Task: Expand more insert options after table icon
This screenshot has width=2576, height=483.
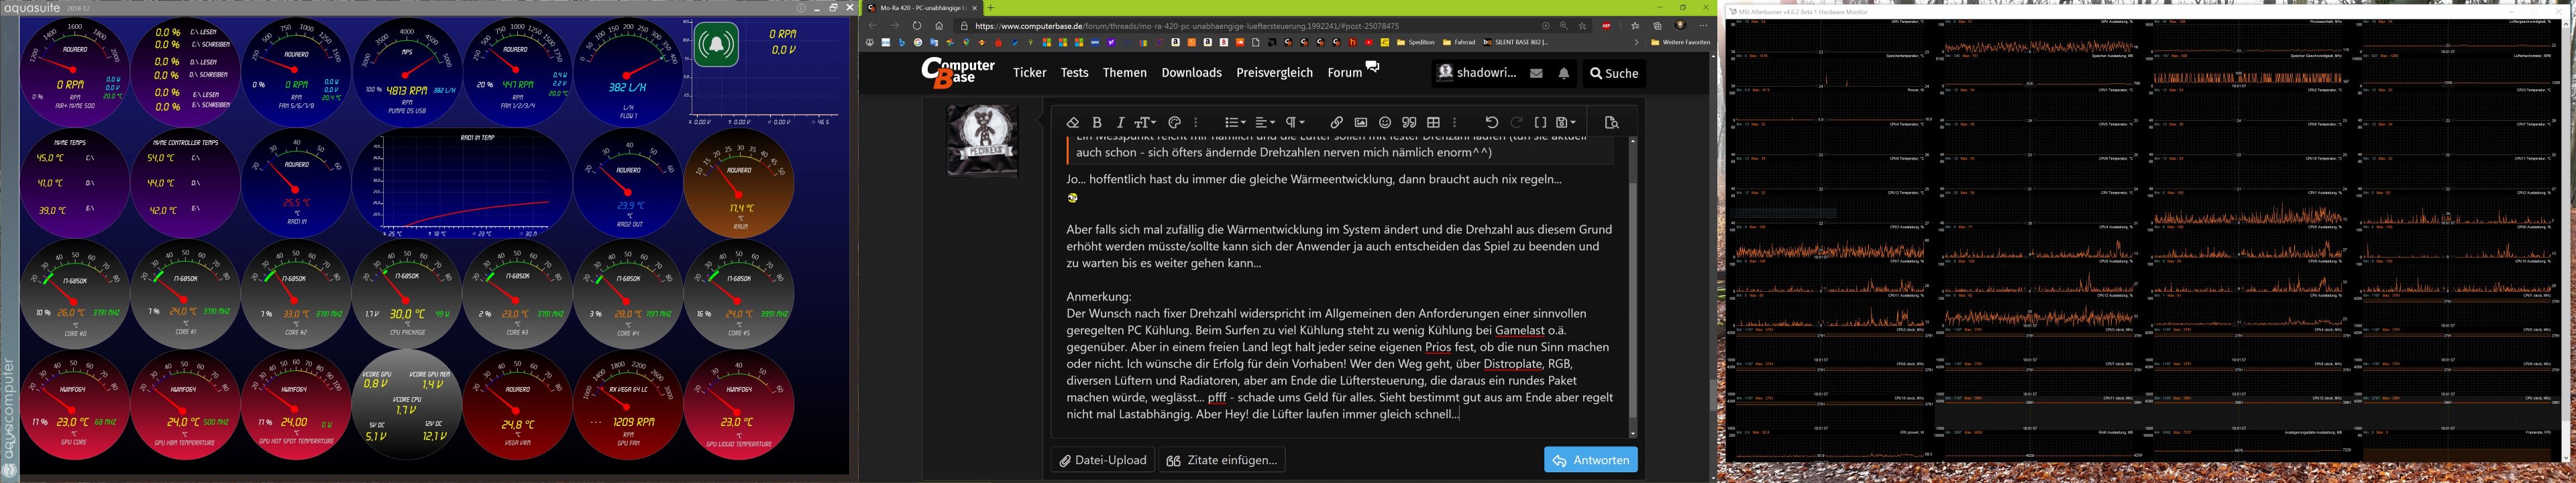Action: click(1455, 122)
